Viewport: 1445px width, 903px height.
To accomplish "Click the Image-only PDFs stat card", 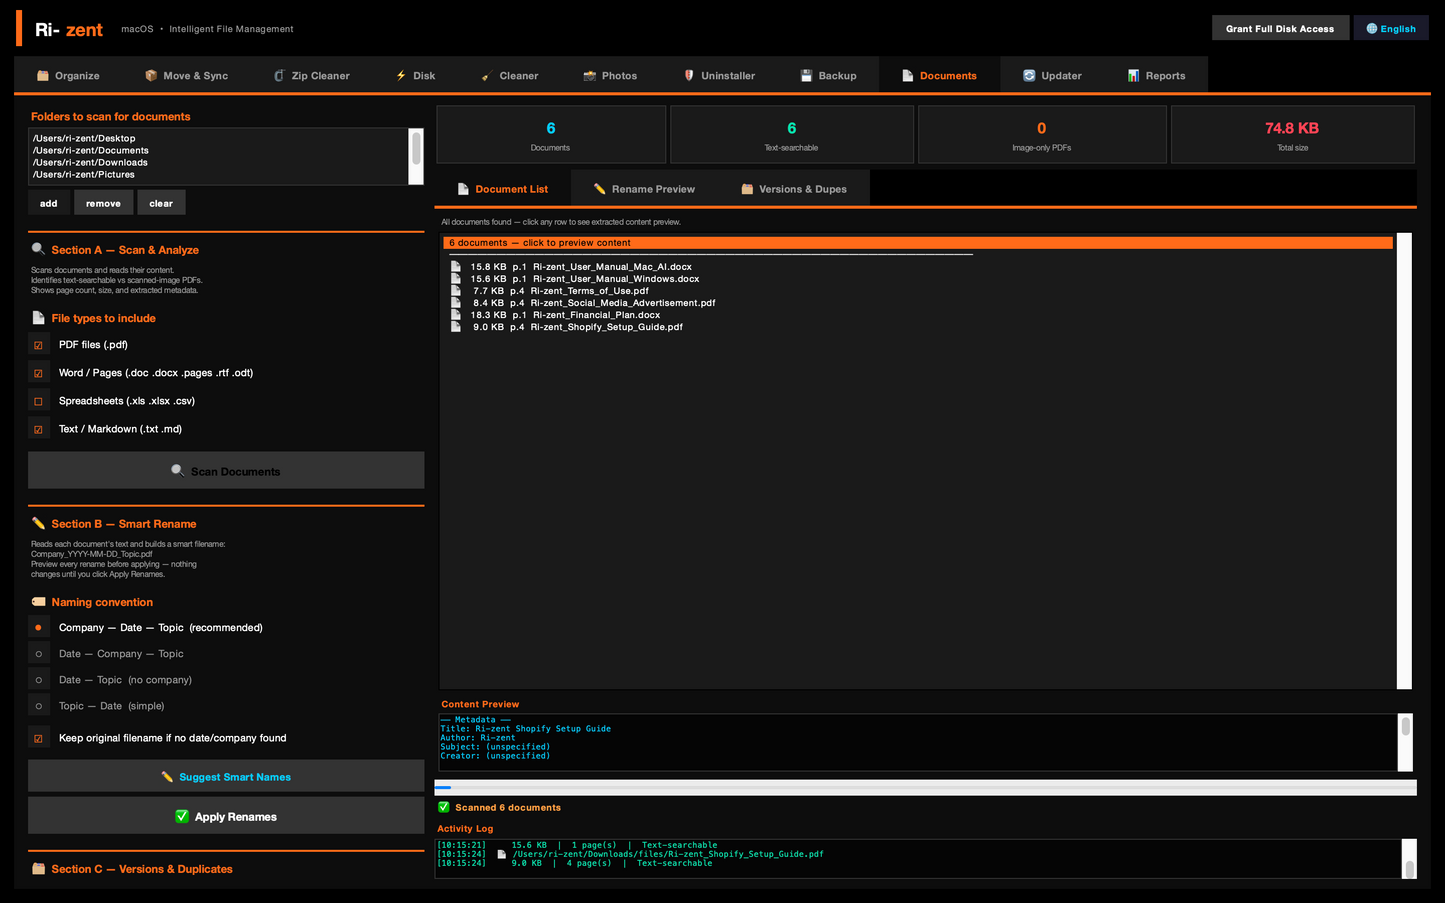I will pos(1042,134).
